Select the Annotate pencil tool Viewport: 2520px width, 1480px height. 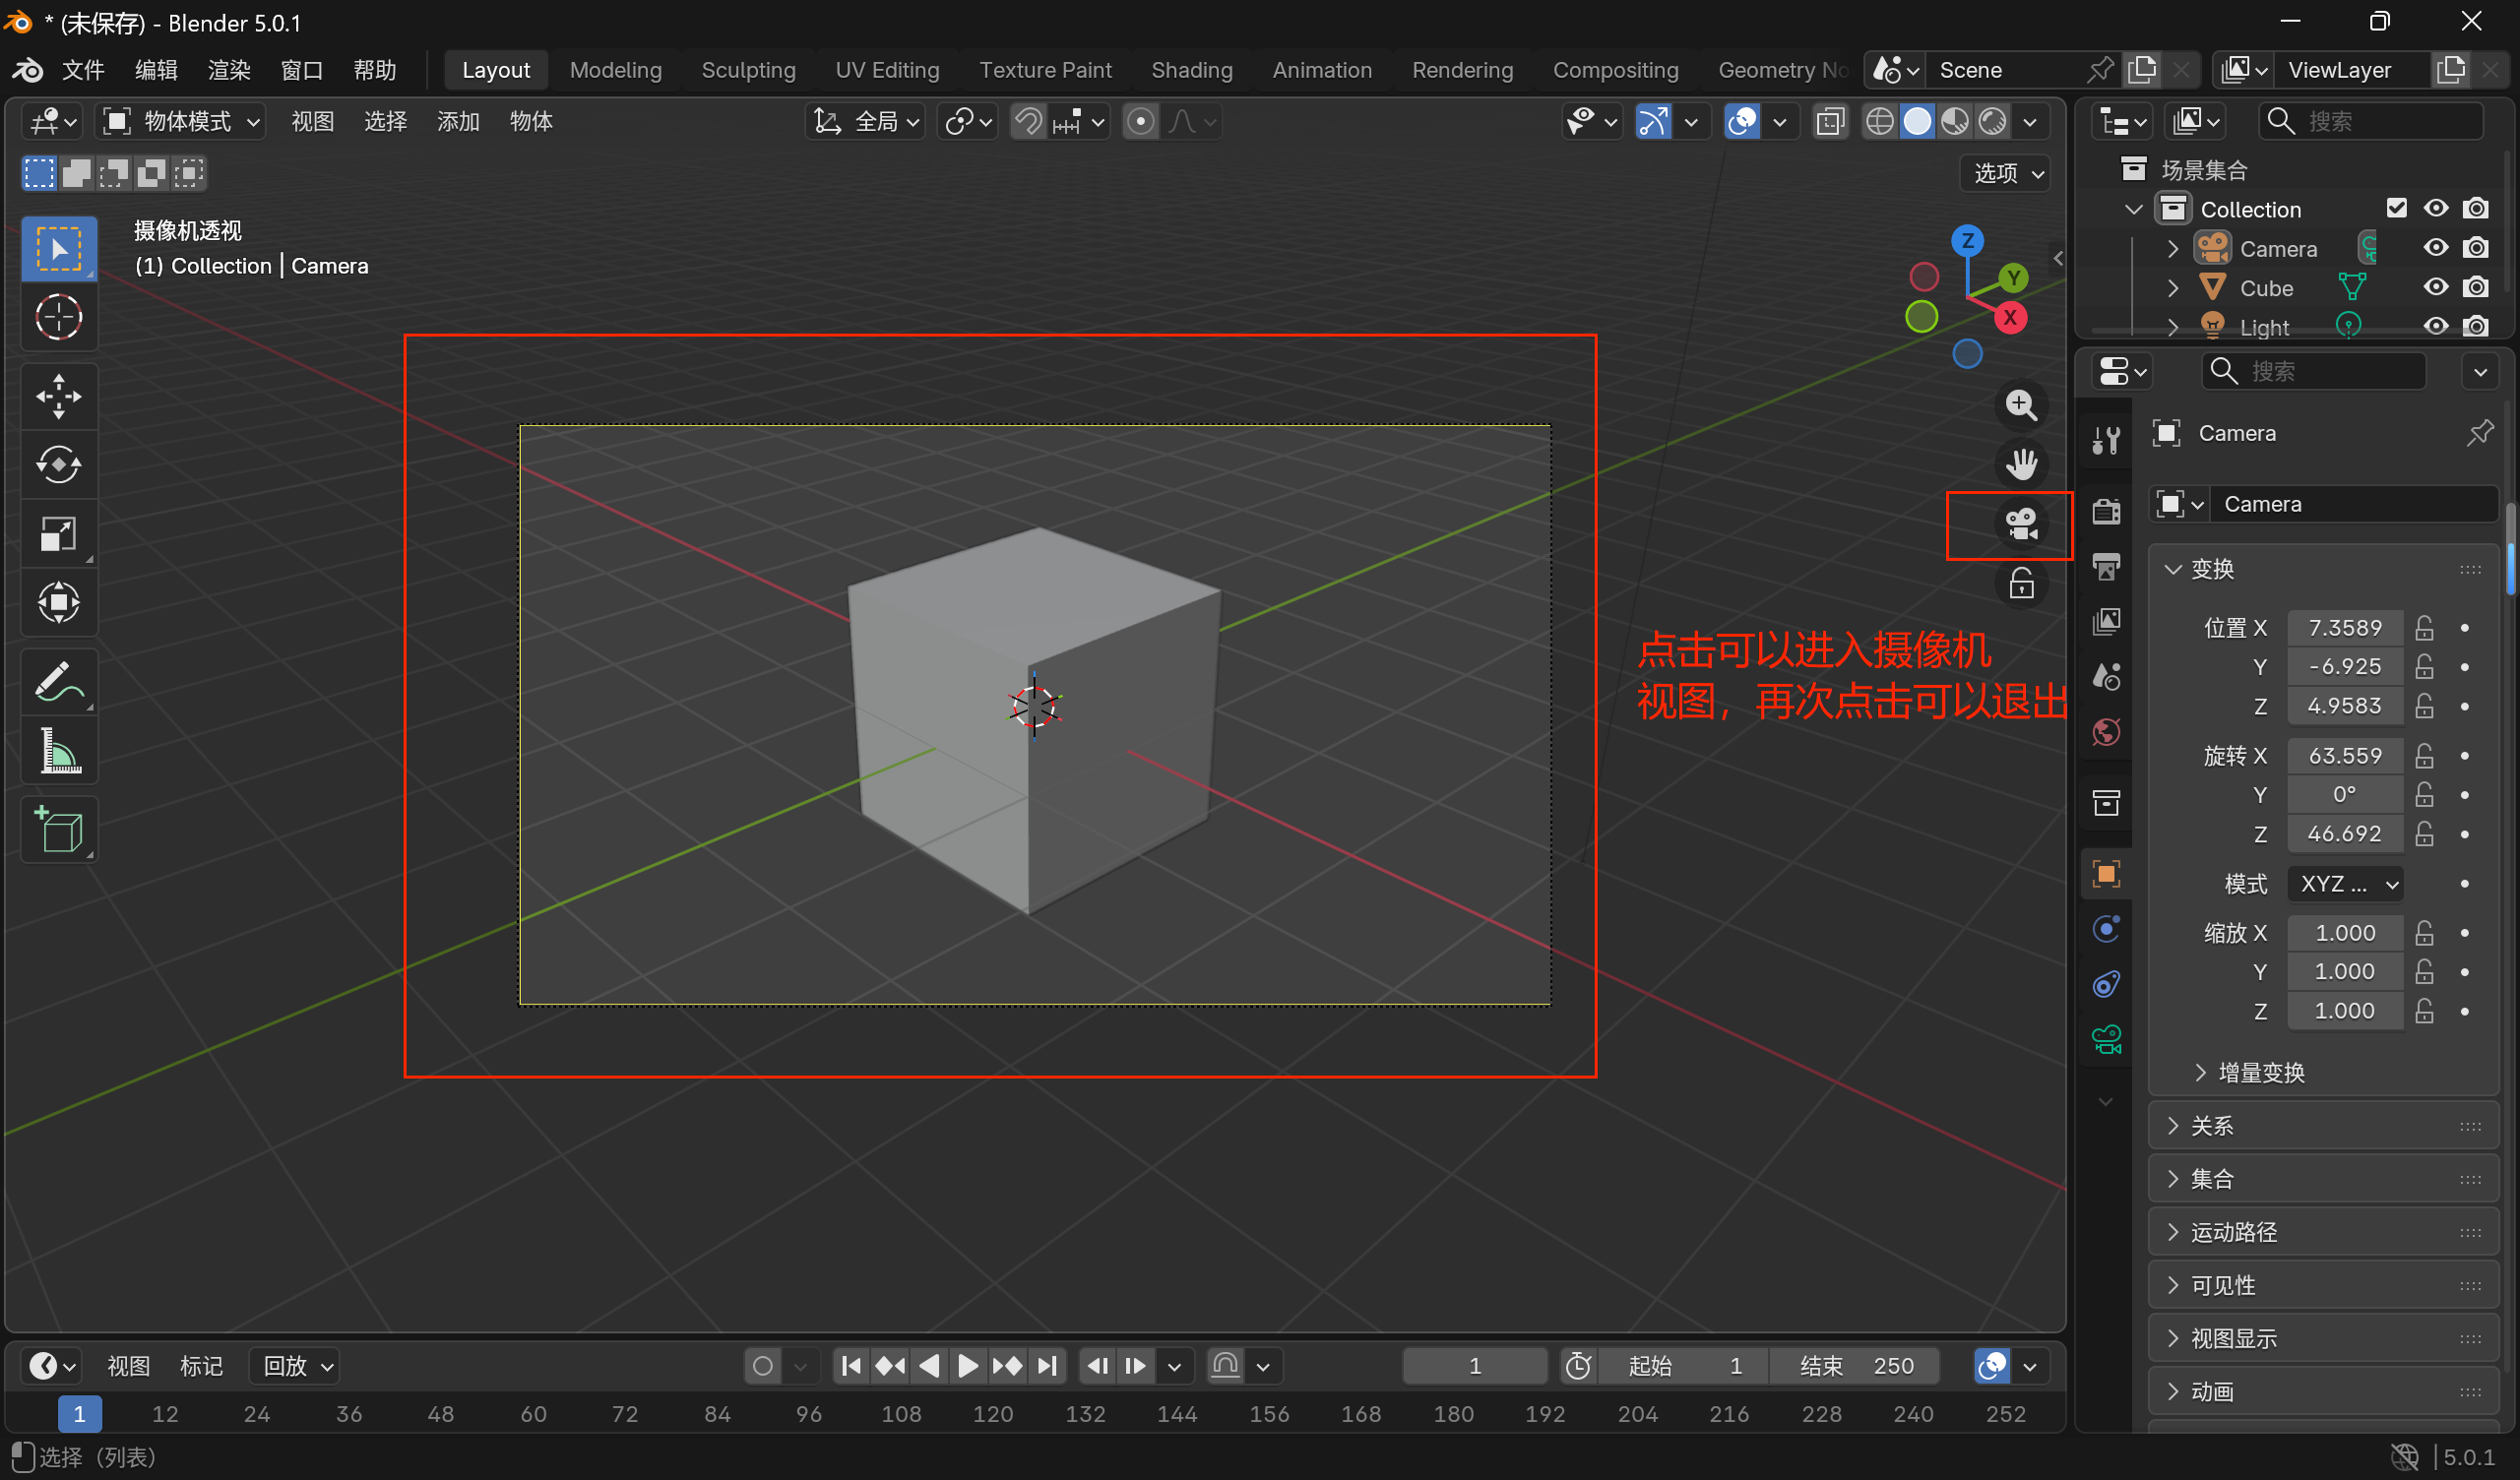(x=58, y=683)
